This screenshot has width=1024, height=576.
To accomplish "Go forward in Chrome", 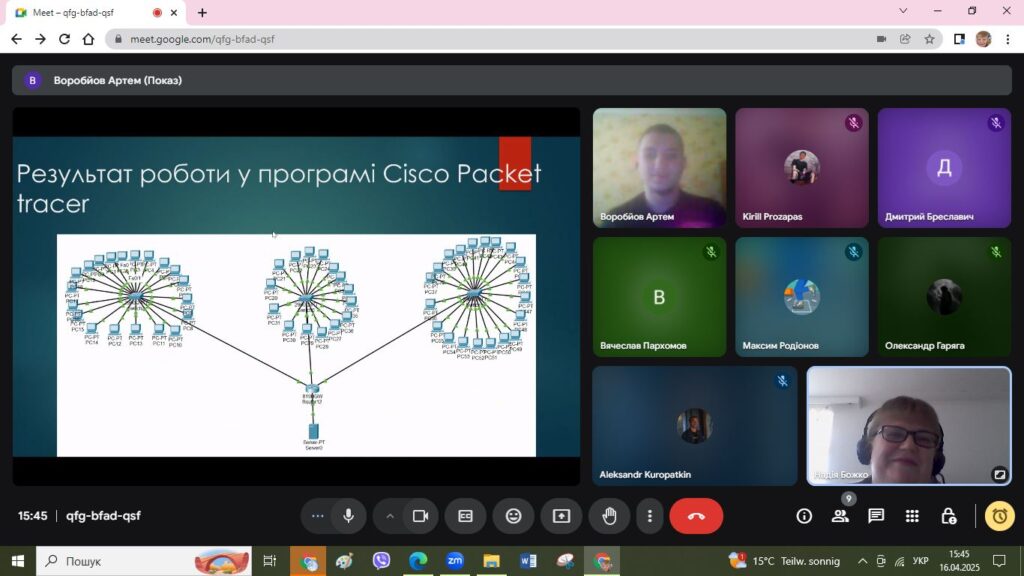I will pos(40,39).
